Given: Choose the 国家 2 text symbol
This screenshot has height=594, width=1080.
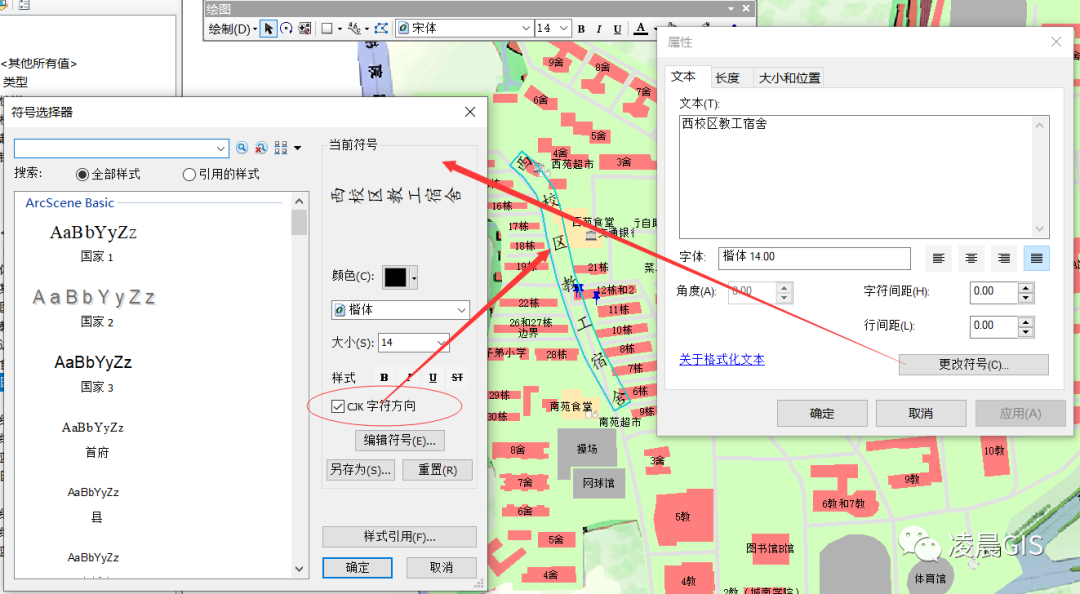Looking at the screenshot, I should pyautogui.click(x=96, y=307).
